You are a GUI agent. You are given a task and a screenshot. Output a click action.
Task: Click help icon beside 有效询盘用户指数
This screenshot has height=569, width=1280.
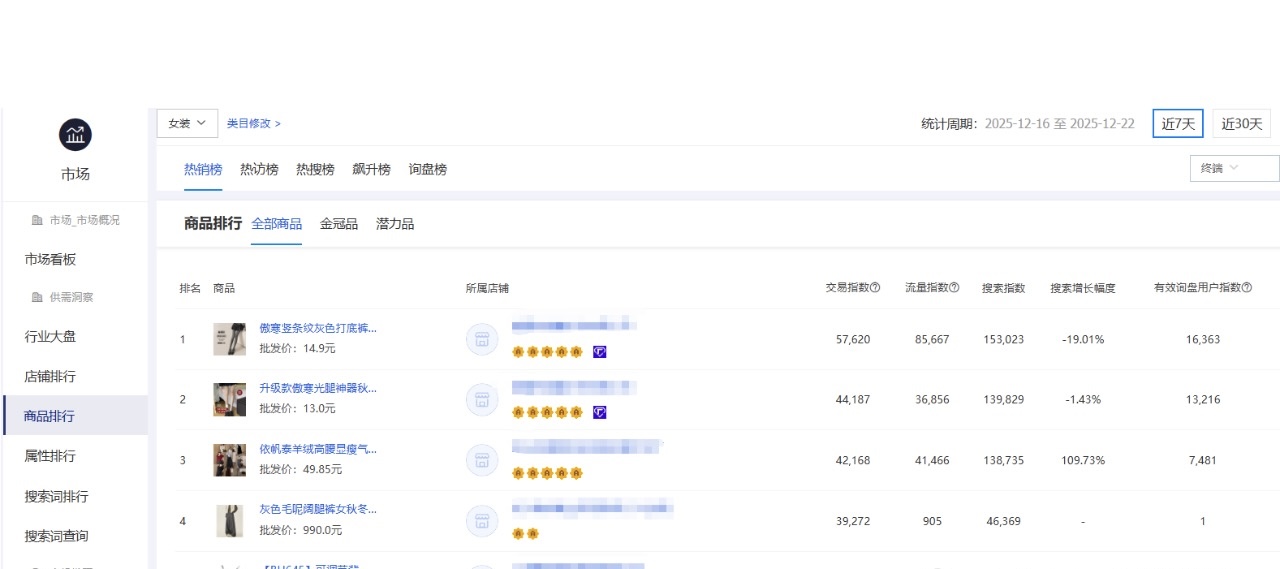coord(1248,288)
